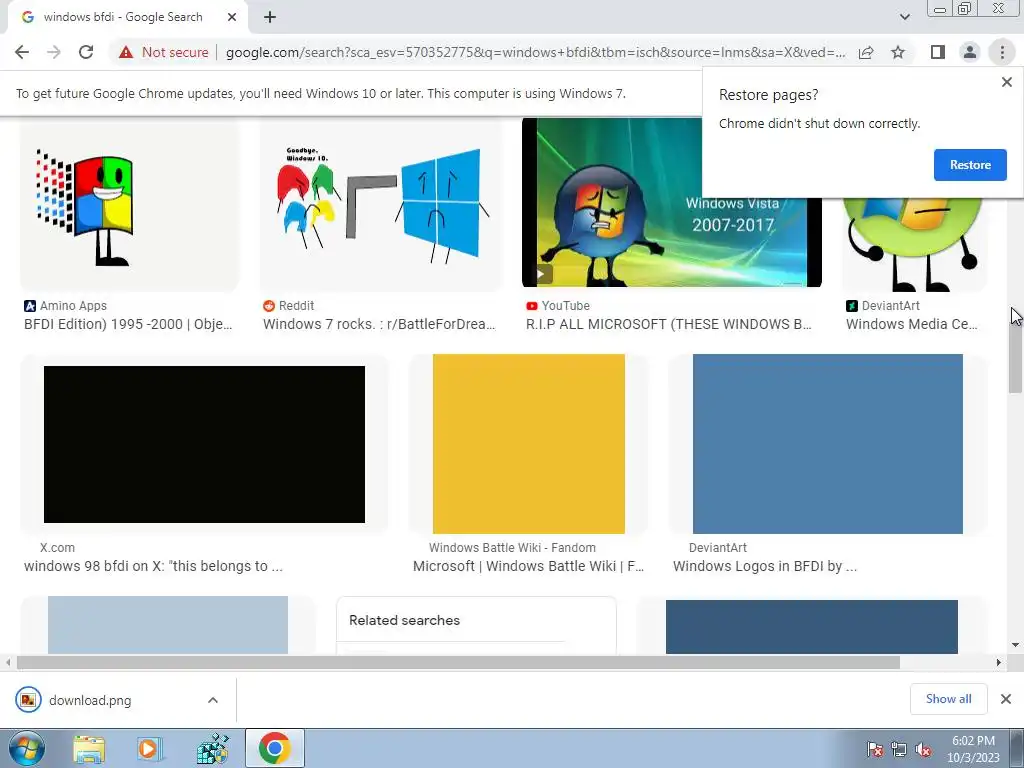This screenshot has width=1024, height=768.
Task: Open the pinned control panel taskbar icon
Action: (x=213, y=749)
